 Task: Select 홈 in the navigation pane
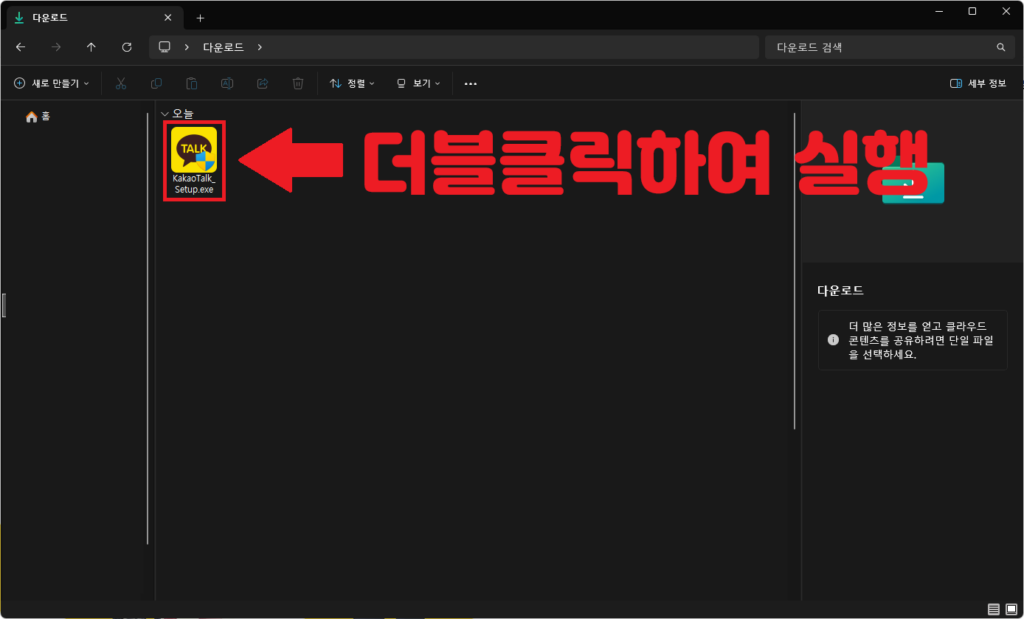[38, 116]
